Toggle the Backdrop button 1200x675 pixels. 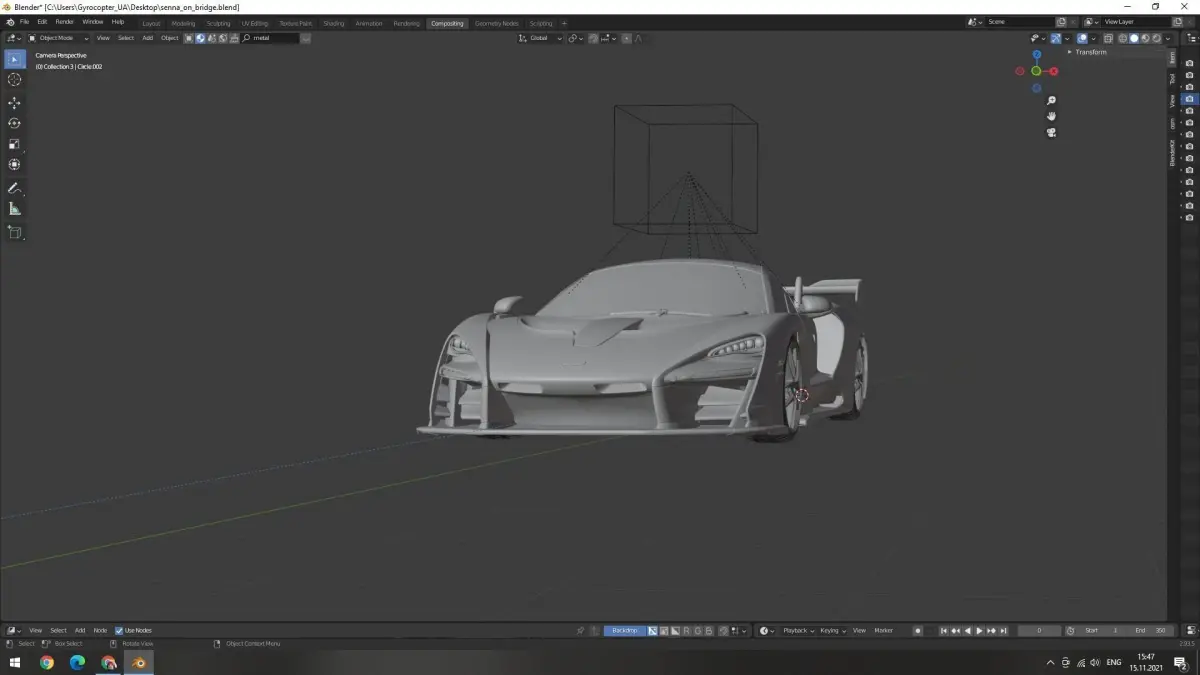coord(625,631)
